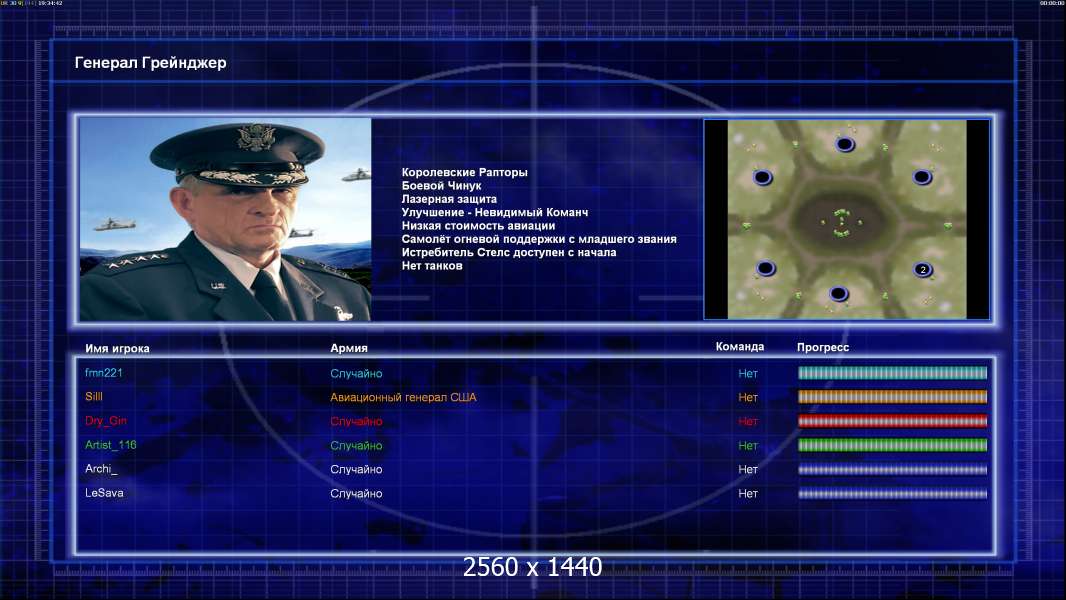Click the 'Армия' column header
Viewport: 1066px width, 600px height.
coord(349,348)
